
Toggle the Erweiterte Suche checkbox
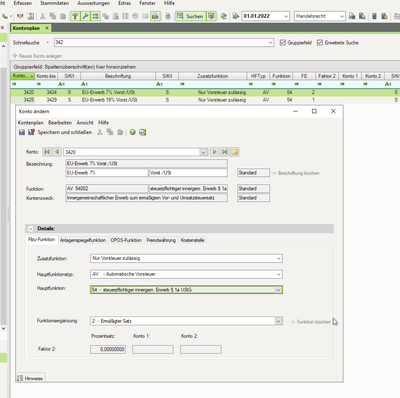point(320,43)
